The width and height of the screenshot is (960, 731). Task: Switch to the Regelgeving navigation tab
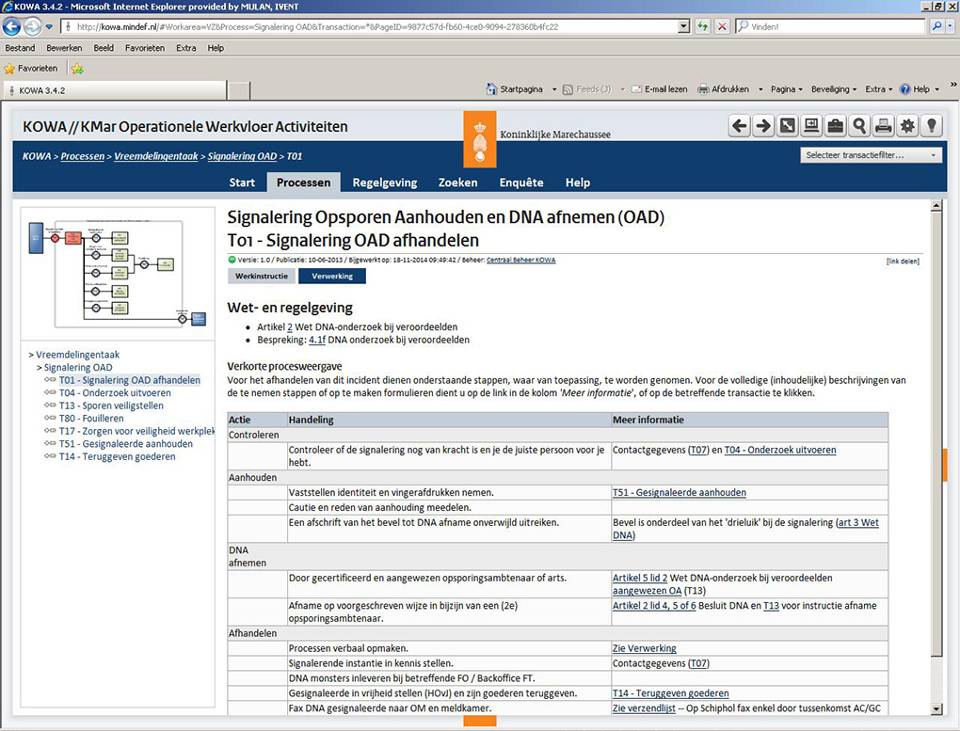pyautogui.click(x=384, y=183)
